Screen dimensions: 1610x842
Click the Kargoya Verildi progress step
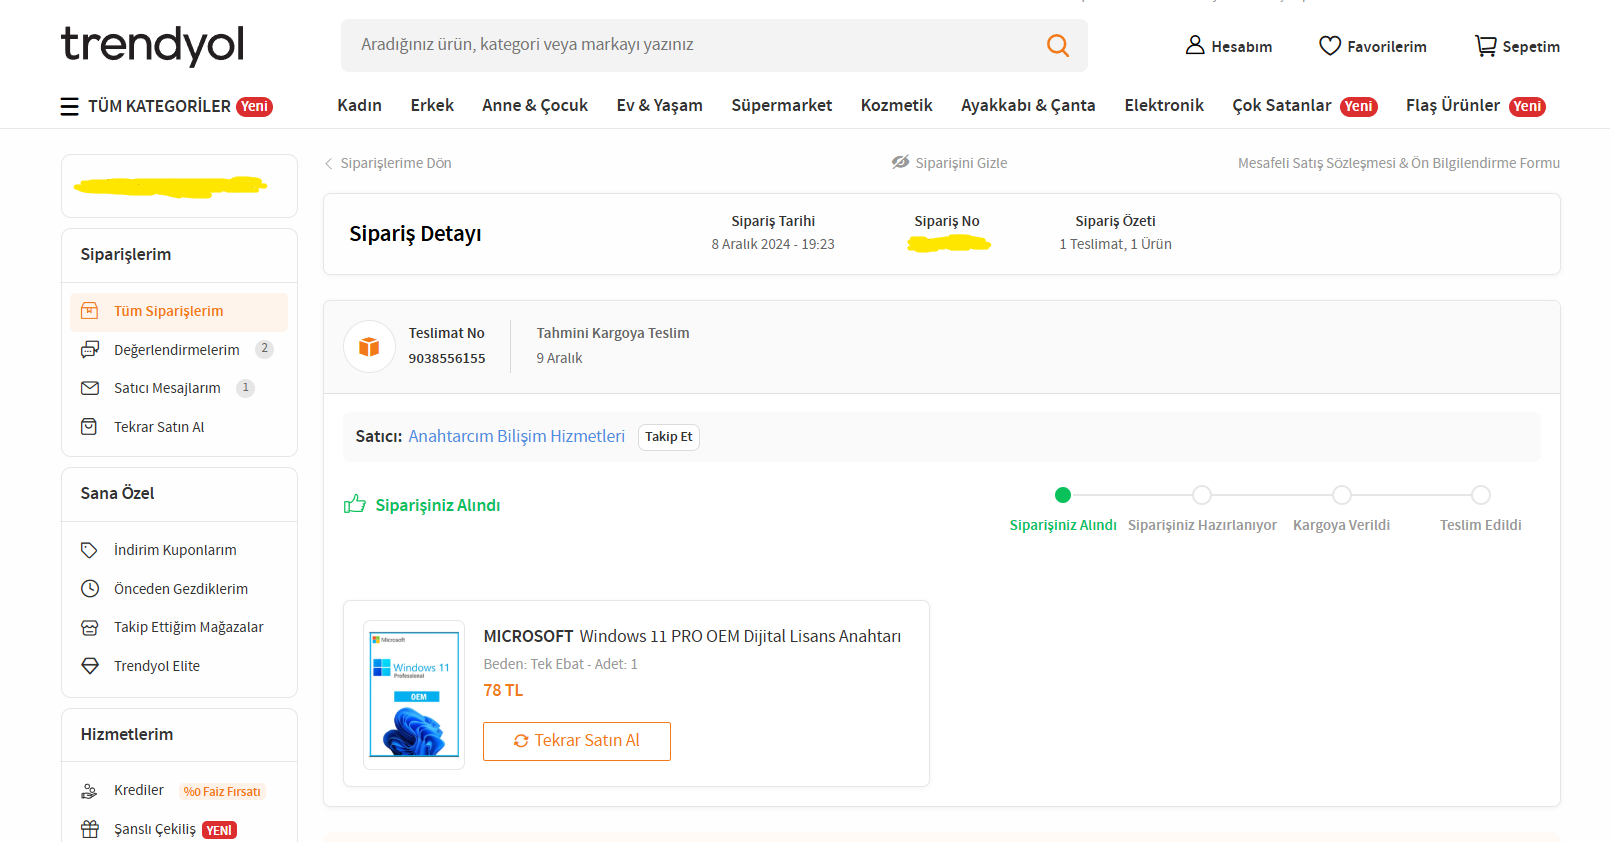point(1342,495)
